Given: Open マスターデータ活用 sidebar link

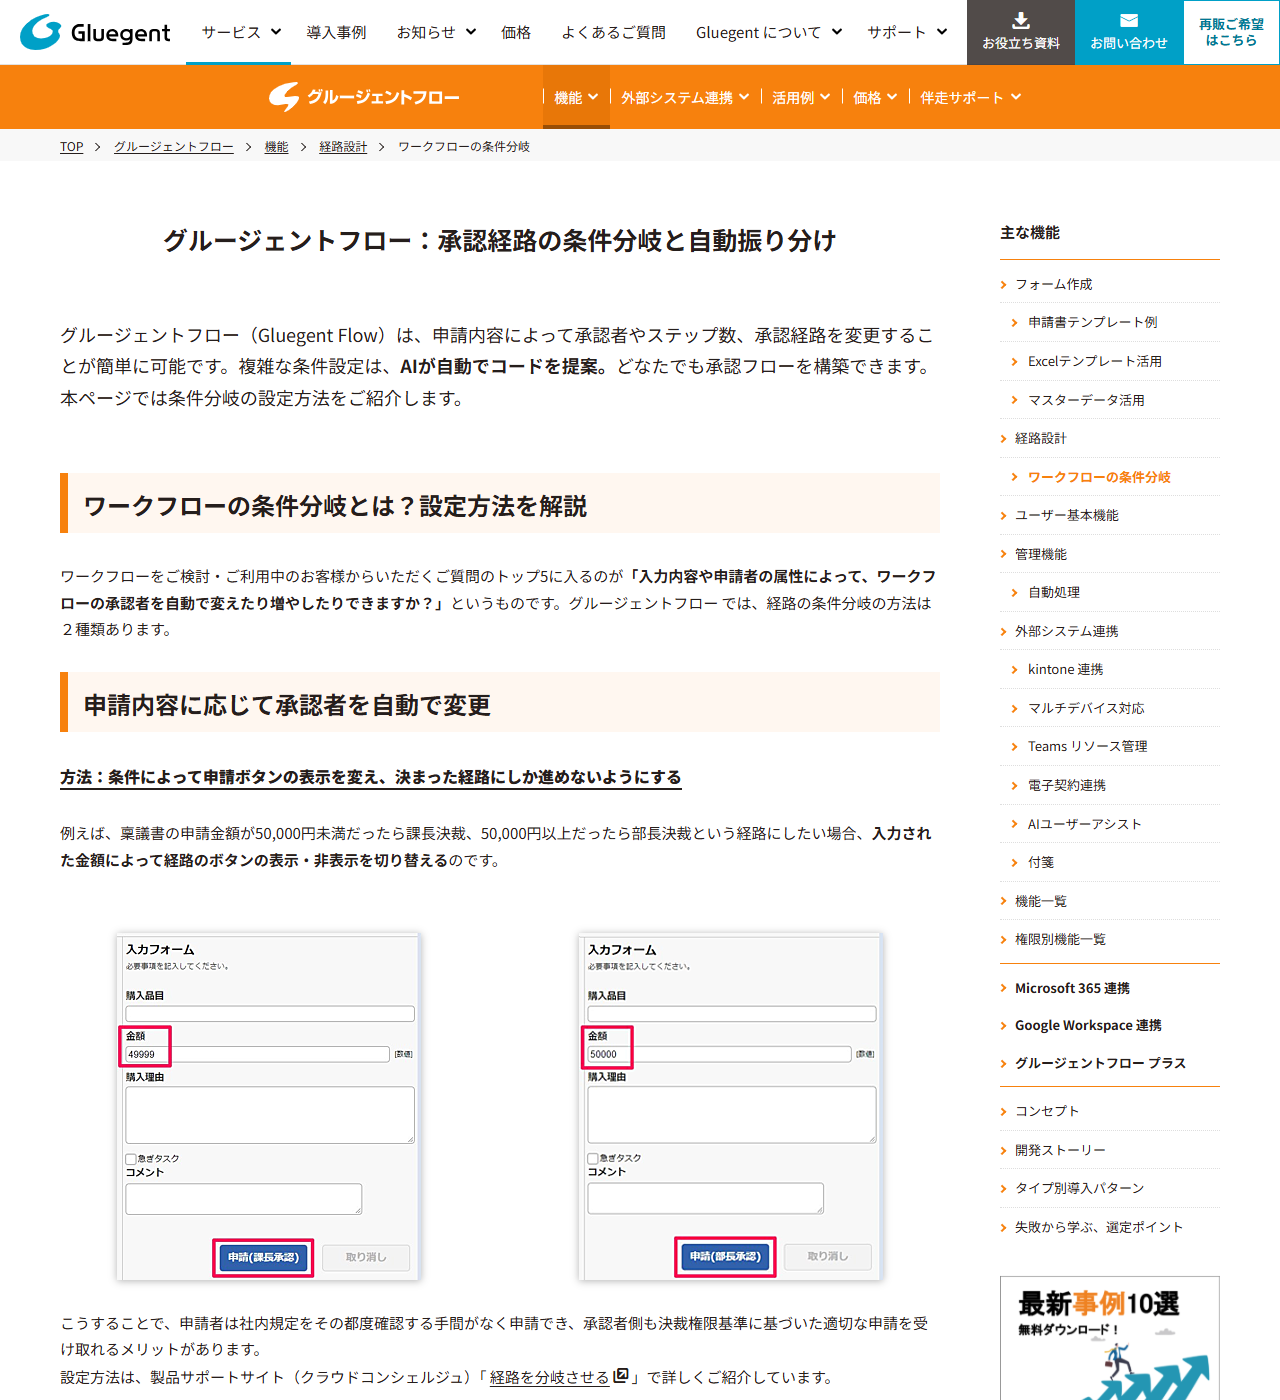Looking at the screenshot, I should pyautogui.click(x=1086, y=400).
